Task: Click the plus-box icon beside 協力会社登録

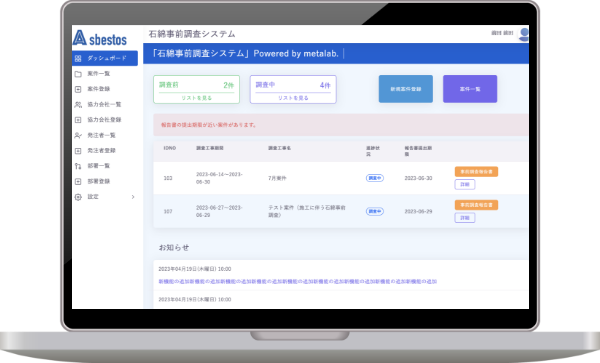Action: (78, 120)
